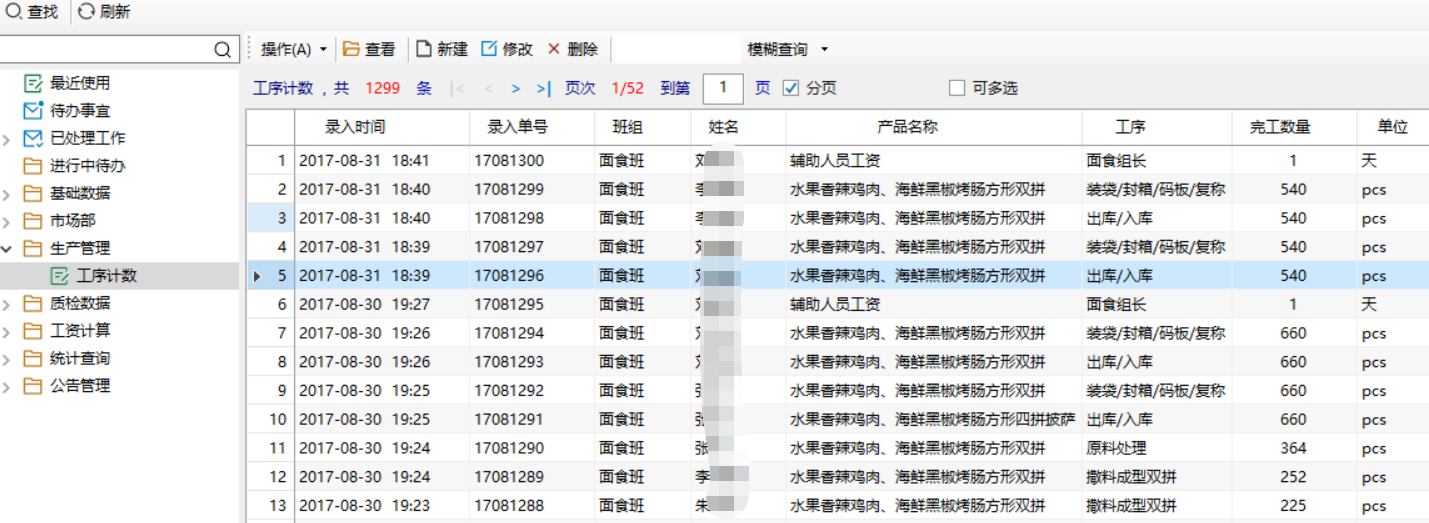Uncheck the 分页 pagination checkbox
1429x523 pixels.
791,88
